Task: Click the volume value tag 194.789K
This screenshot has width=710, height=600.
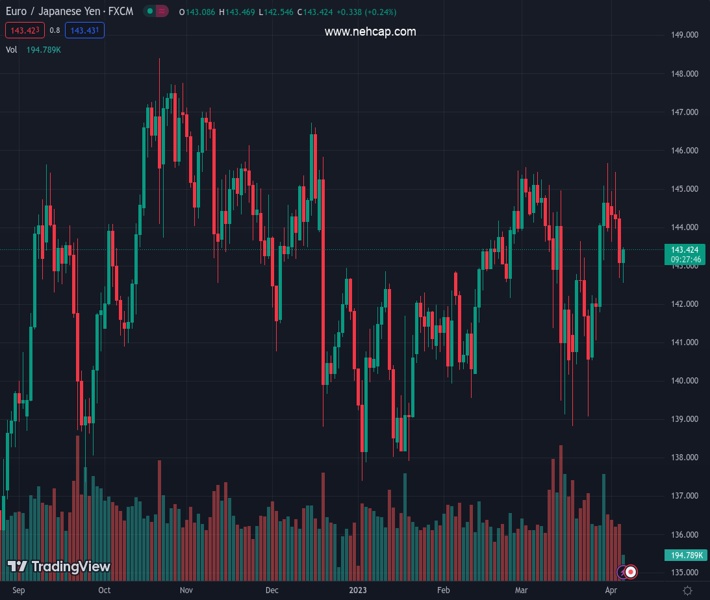Action: coord(685,555)
